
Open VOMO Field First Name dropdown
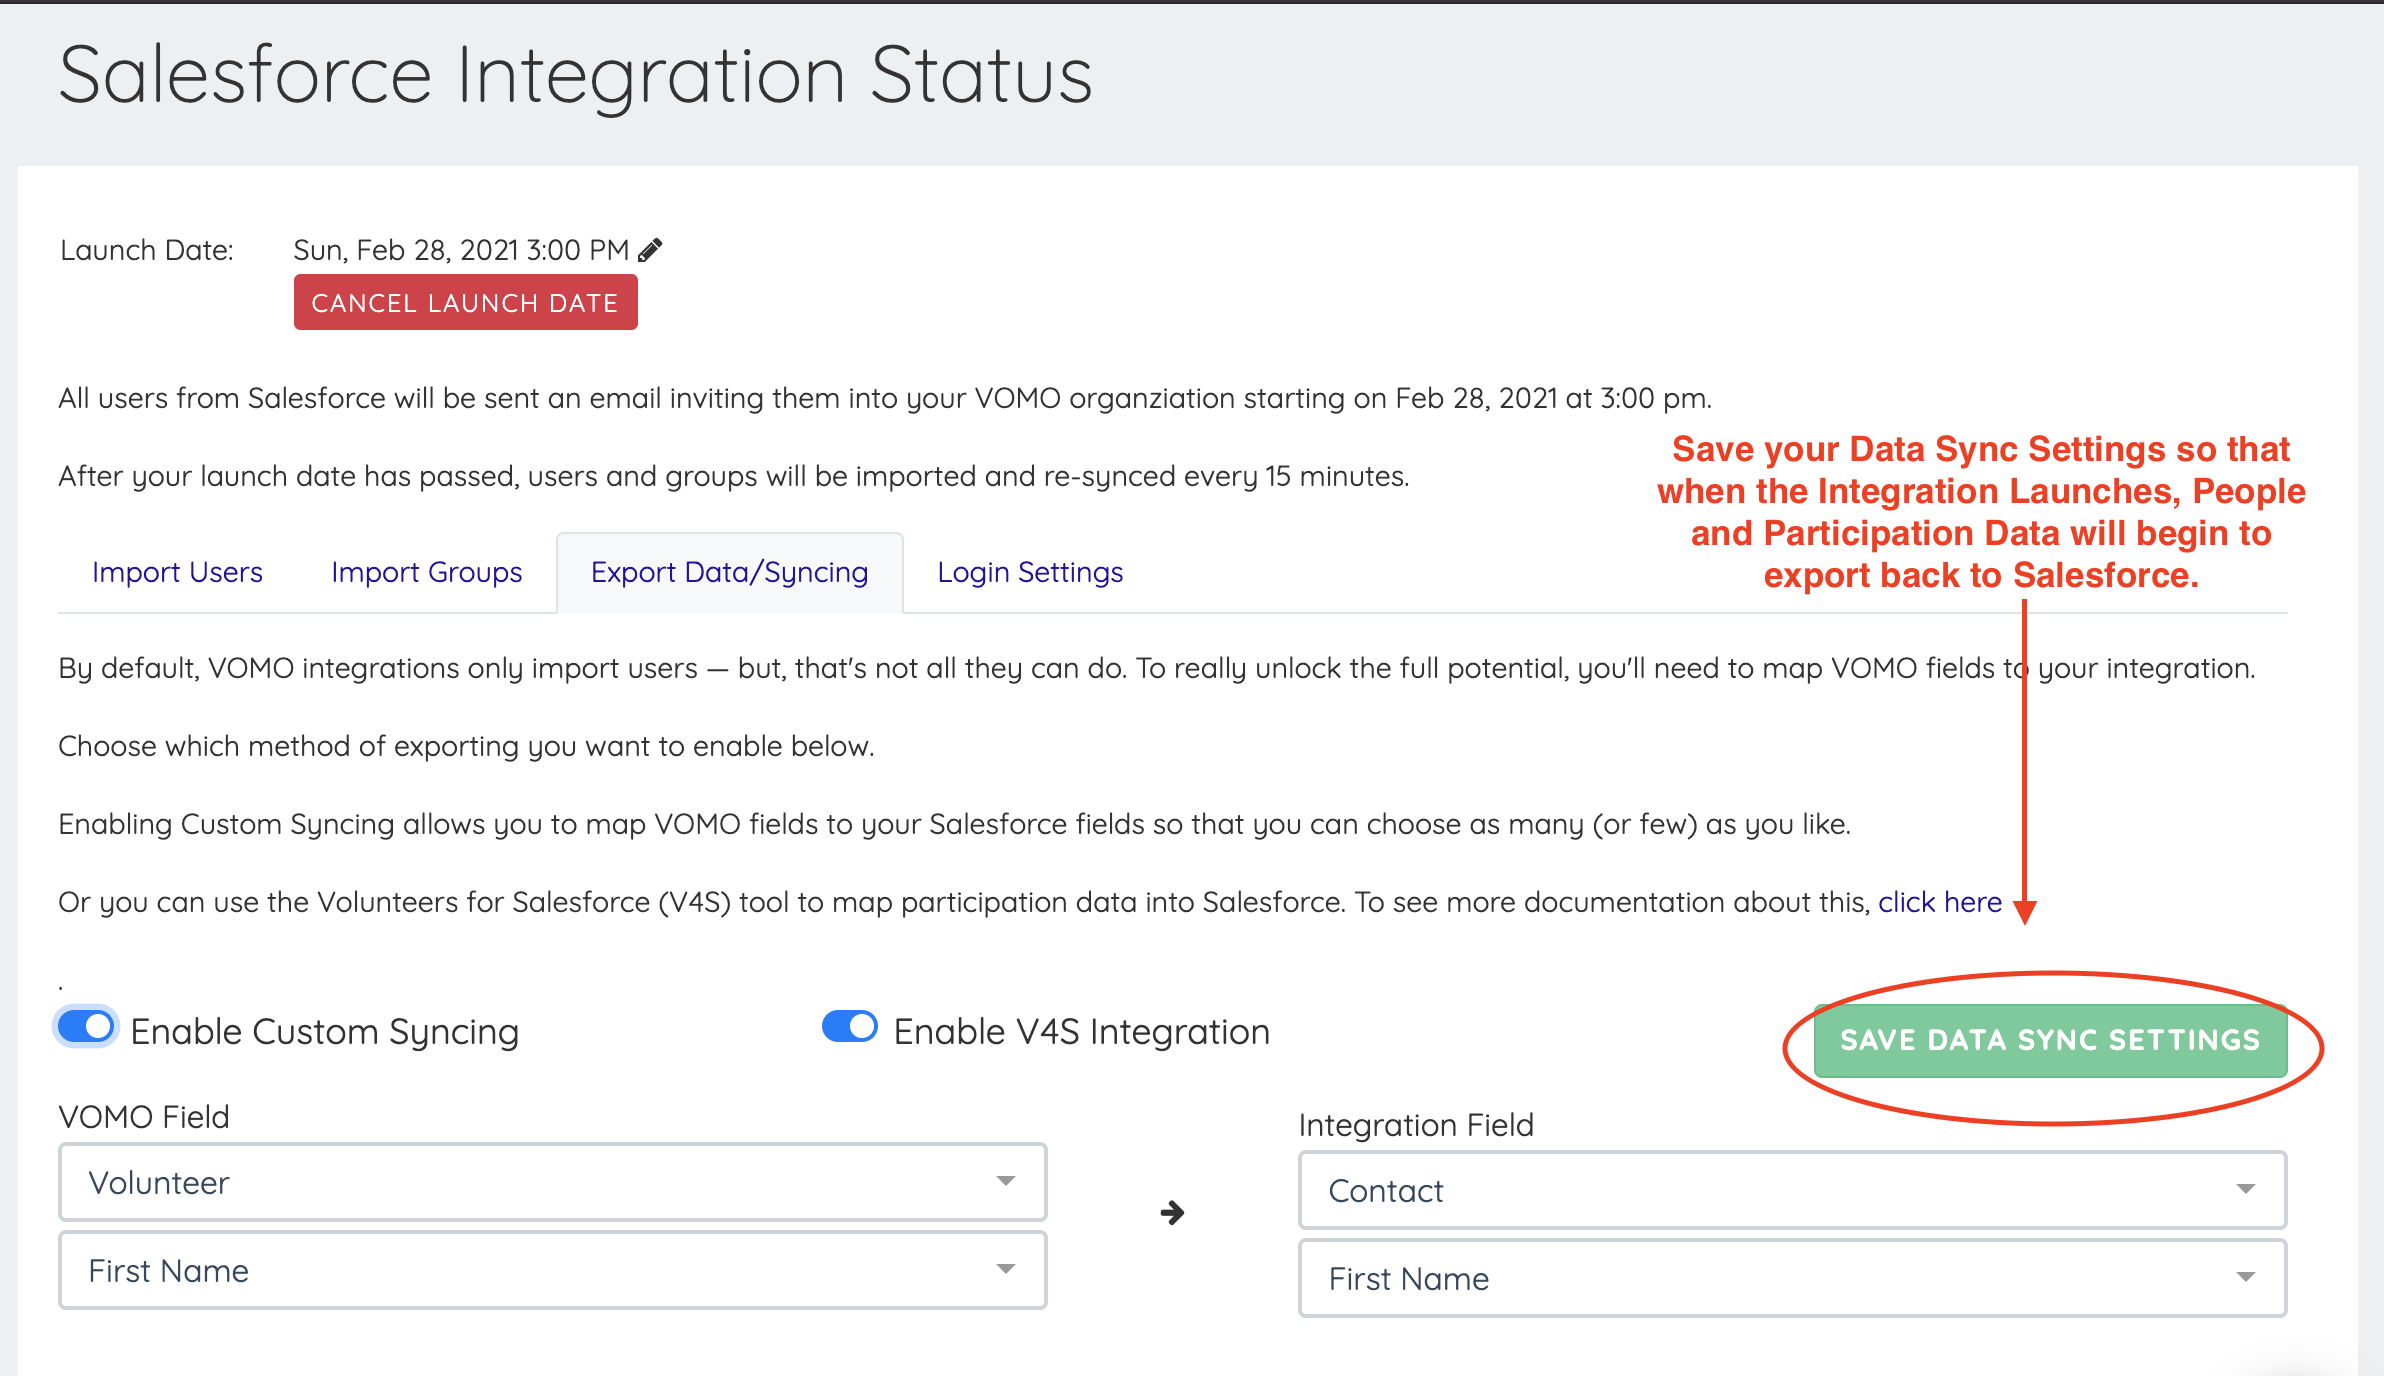tap(552, 1270)
